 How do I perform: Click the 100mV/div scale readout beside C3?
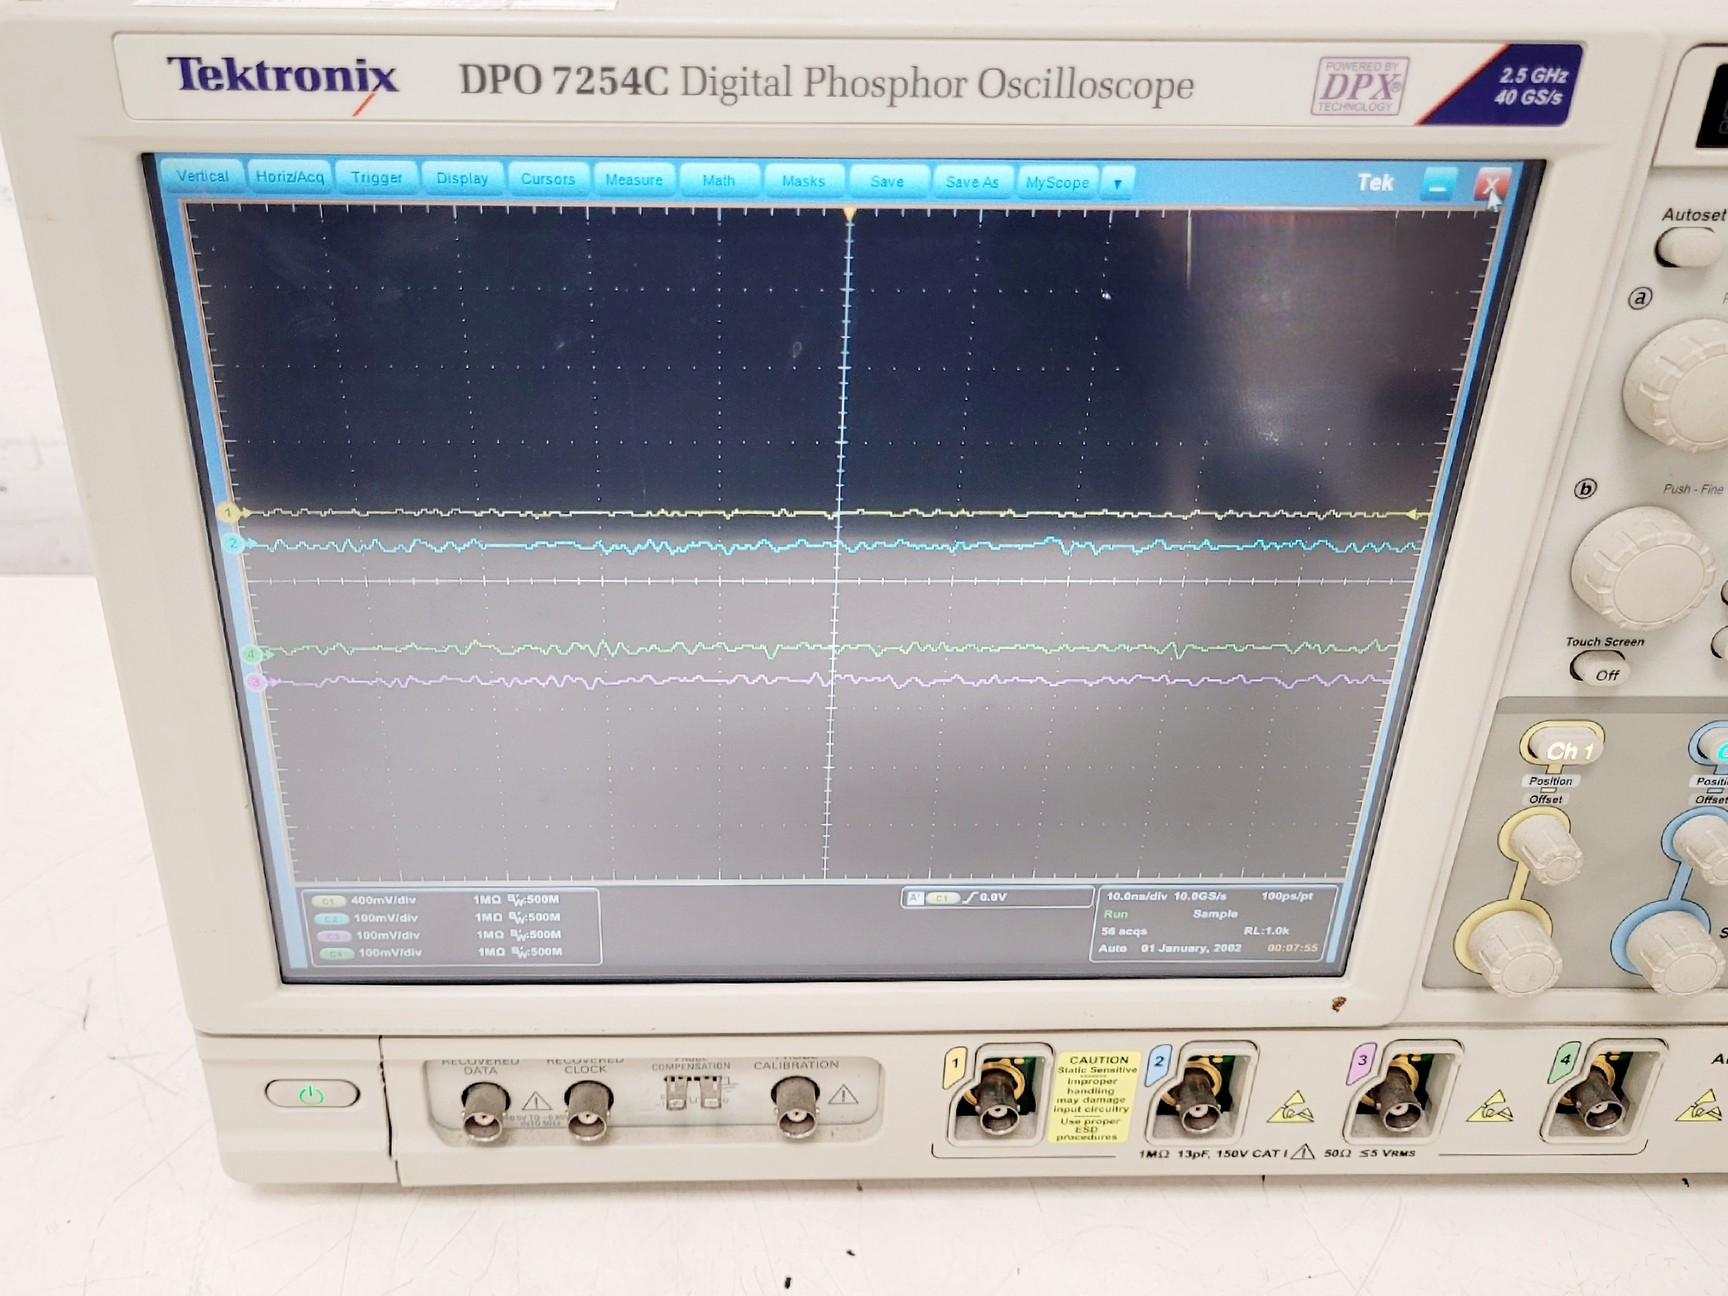388,936
